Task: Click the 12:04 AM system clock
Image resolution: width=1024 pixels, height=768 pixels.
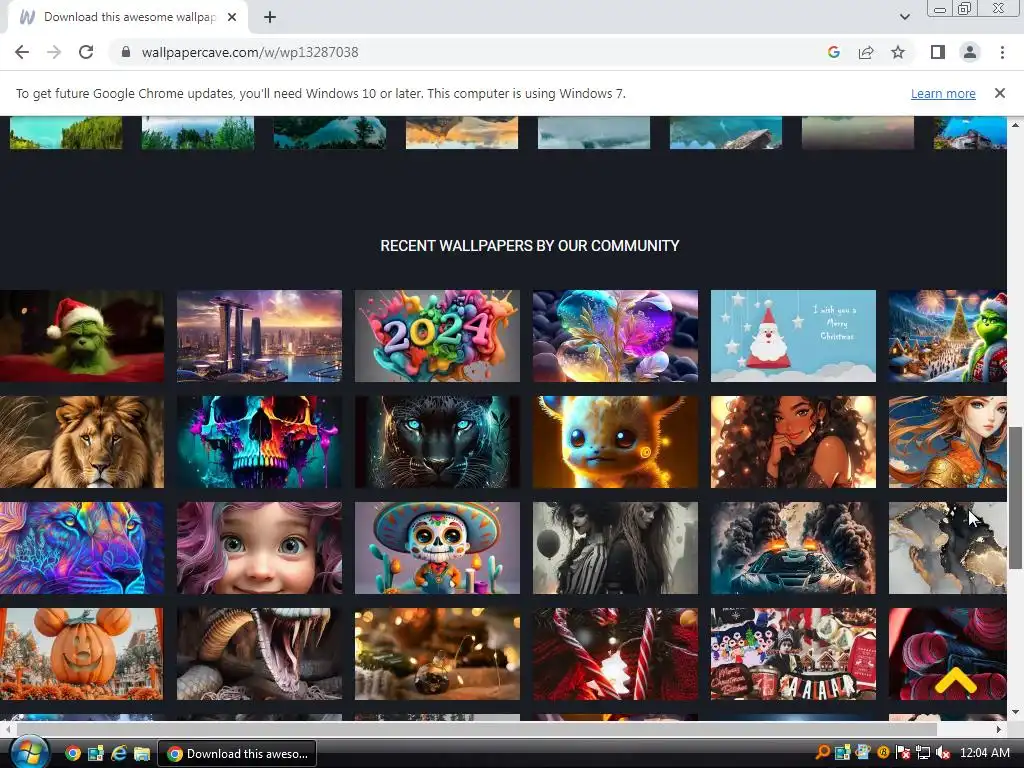Action: pos(984,753)
